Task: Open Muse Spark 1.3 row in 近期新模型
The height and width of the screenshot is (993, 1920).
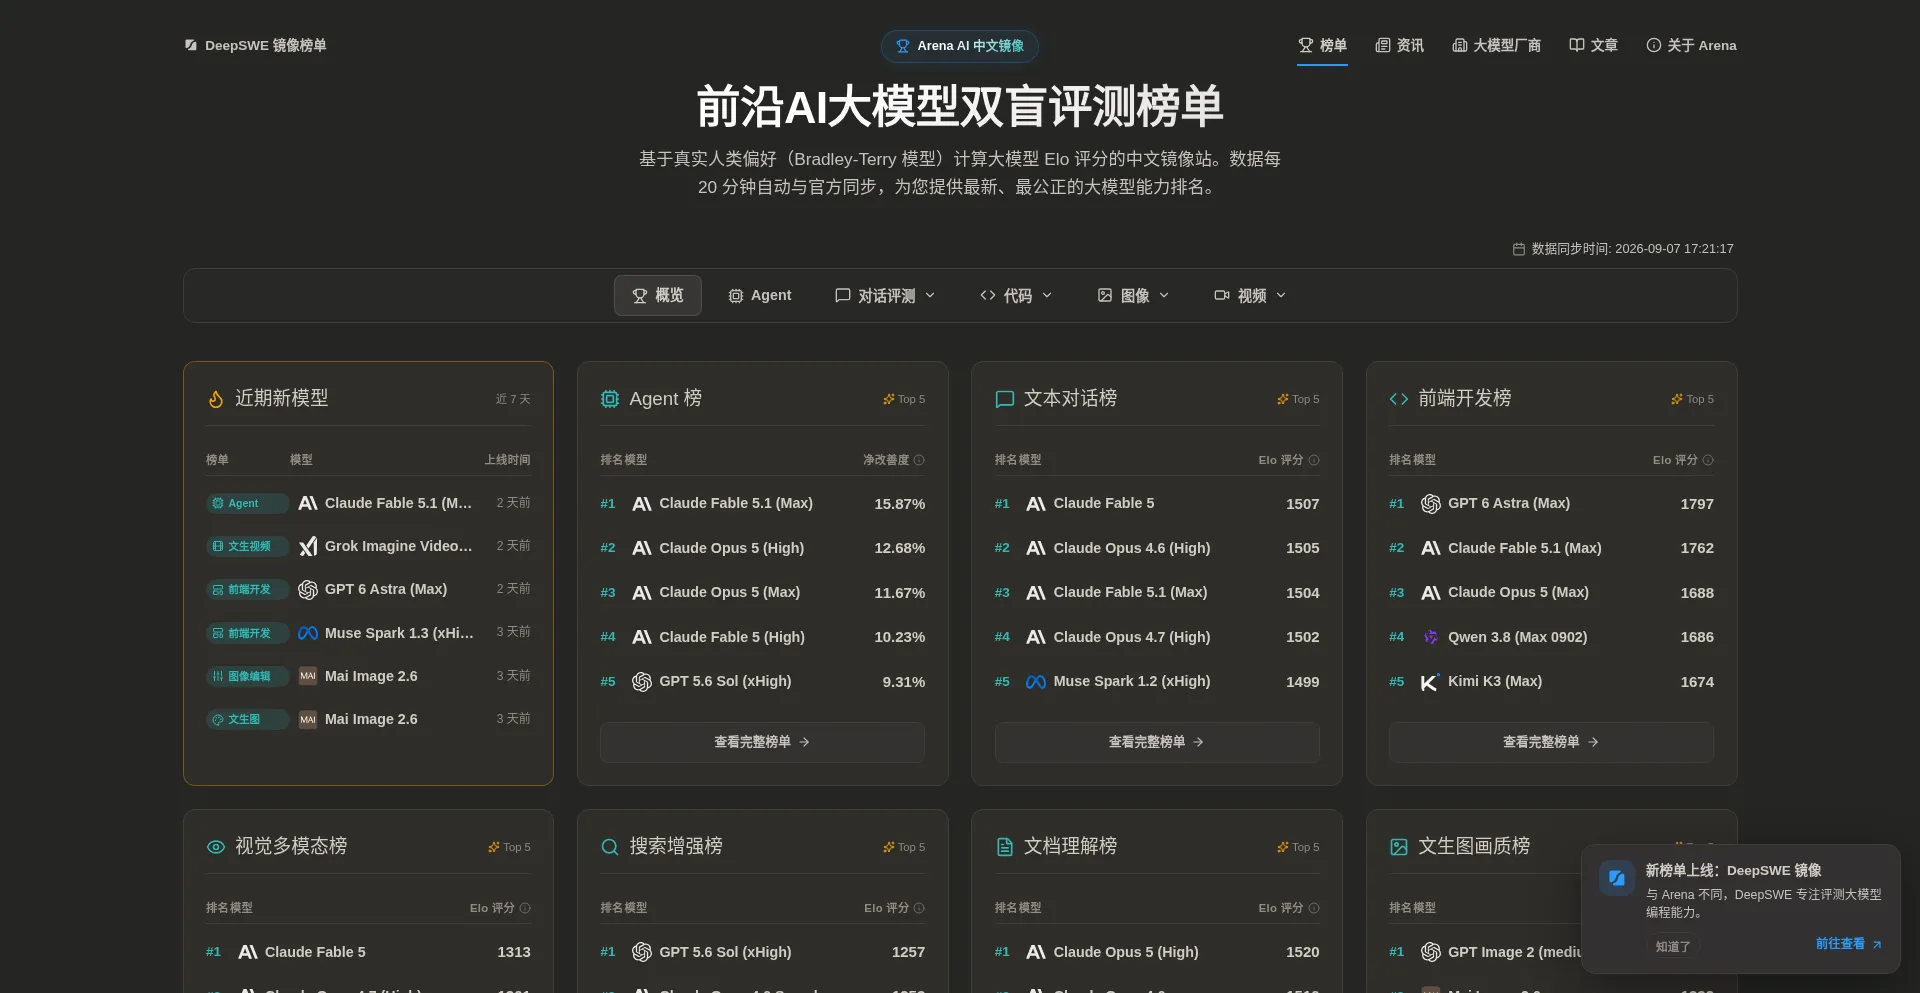Action: [368, 633]
